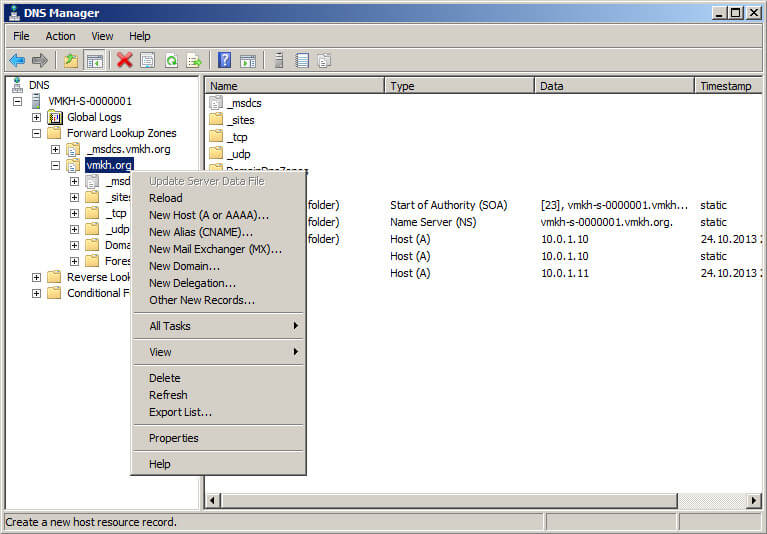Viewport: 767px width, 534px height.
Task: Expand the Global Logs node
Action: point(36,117)
